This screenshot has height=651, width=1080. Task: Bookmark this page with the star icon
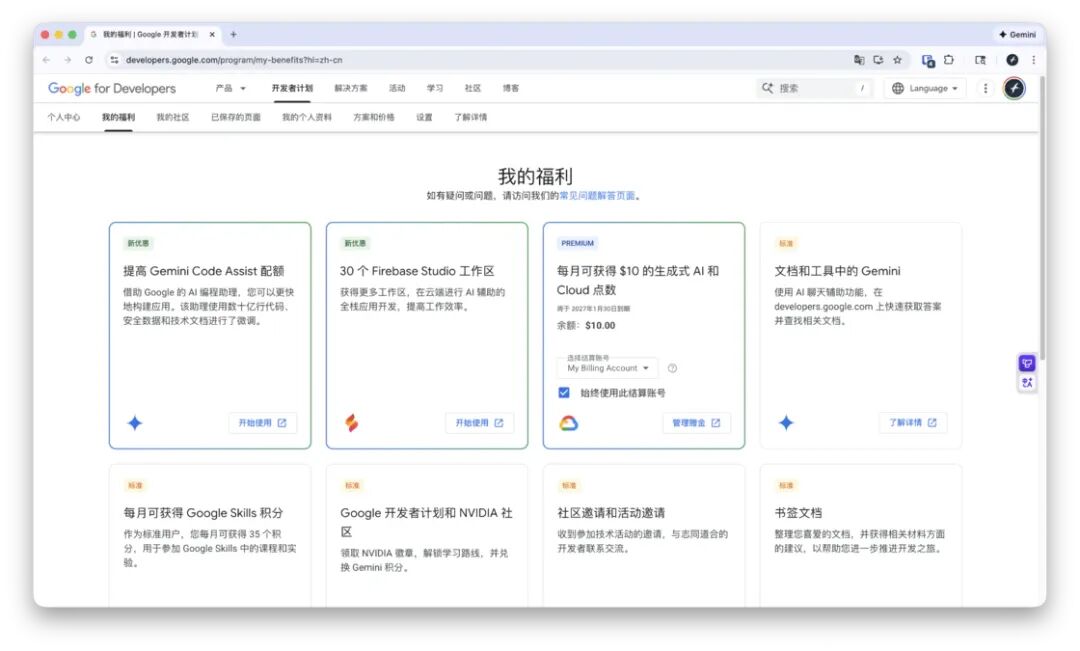point(897,60)
